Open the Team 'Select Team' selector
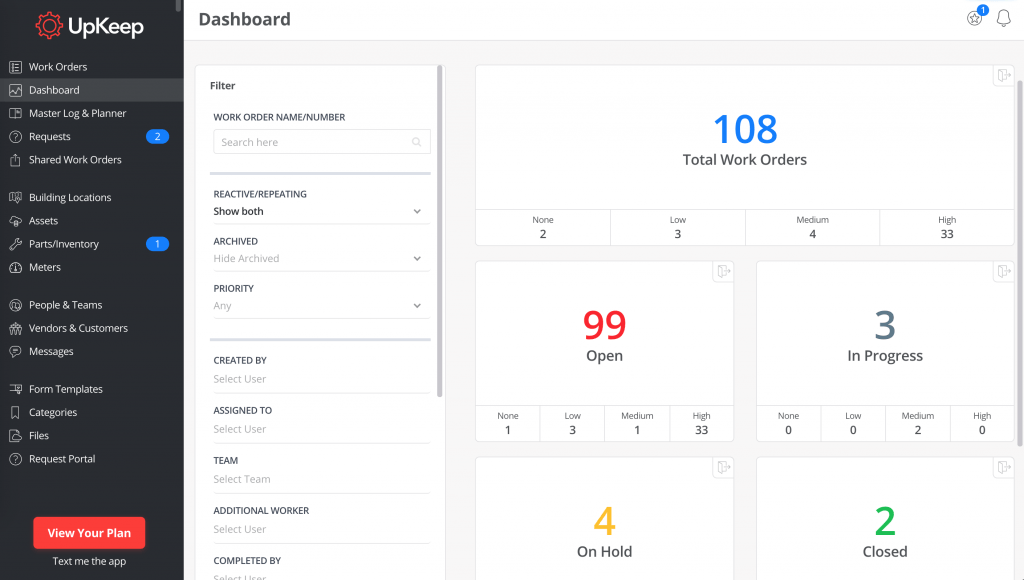The width and height of the screenshot is (1024, 580). coord(321,479)
